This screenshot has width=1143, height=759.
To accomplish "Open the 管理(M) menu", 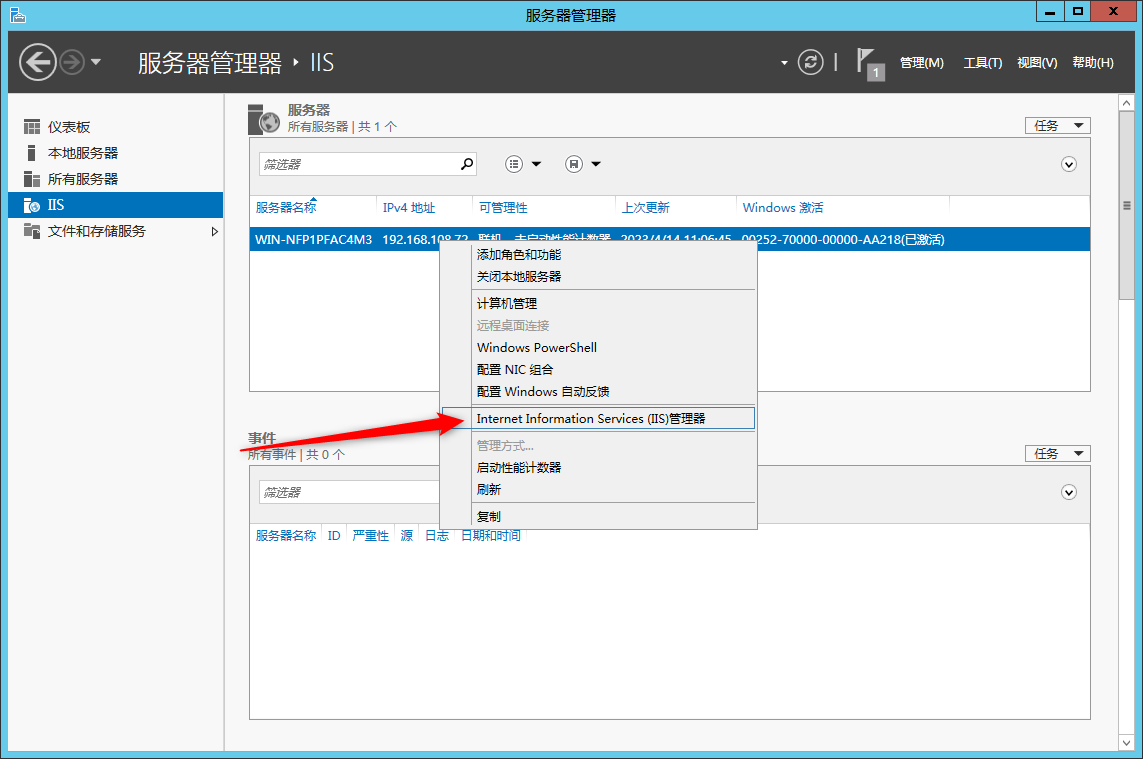I will click(921, 63).
